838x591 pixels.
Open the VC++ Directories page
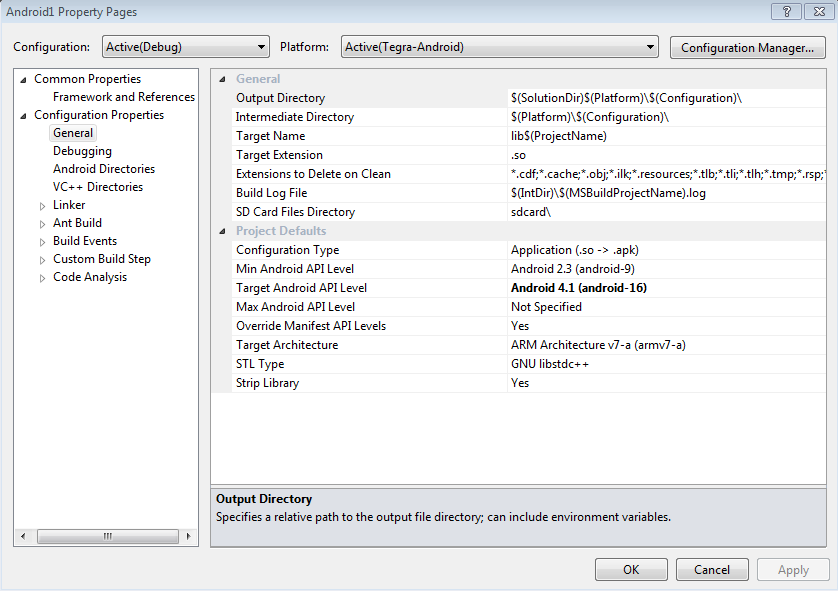(98, 187)
